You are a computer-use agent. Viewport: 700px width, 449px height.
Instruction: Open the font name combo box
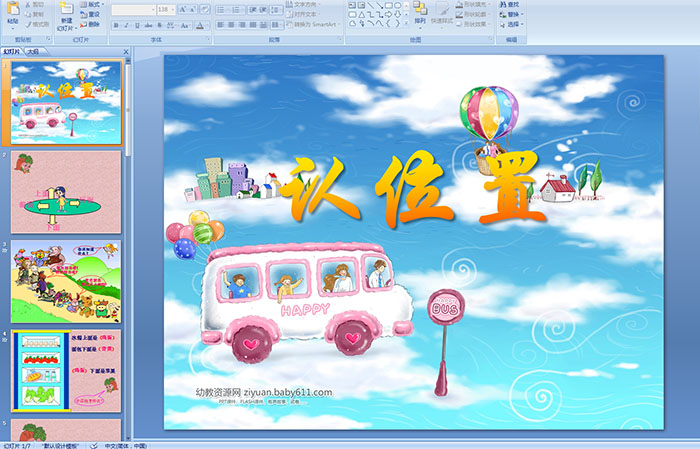(133, 10)
